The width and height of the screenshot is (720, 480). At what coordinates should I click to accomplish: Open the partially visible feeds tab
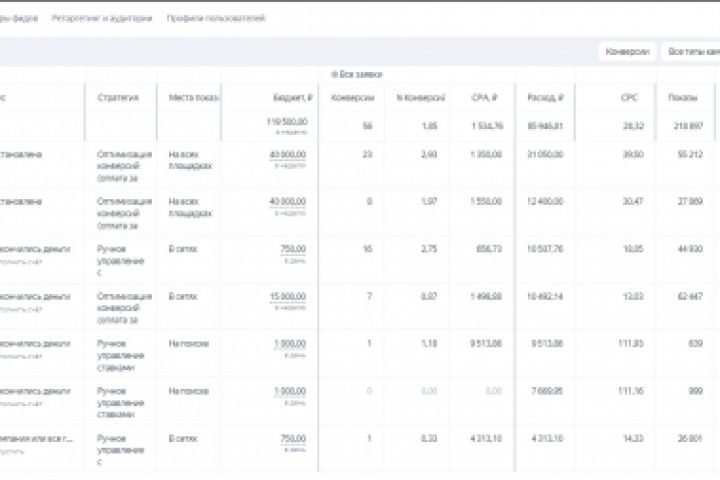(x=18, y=19)
